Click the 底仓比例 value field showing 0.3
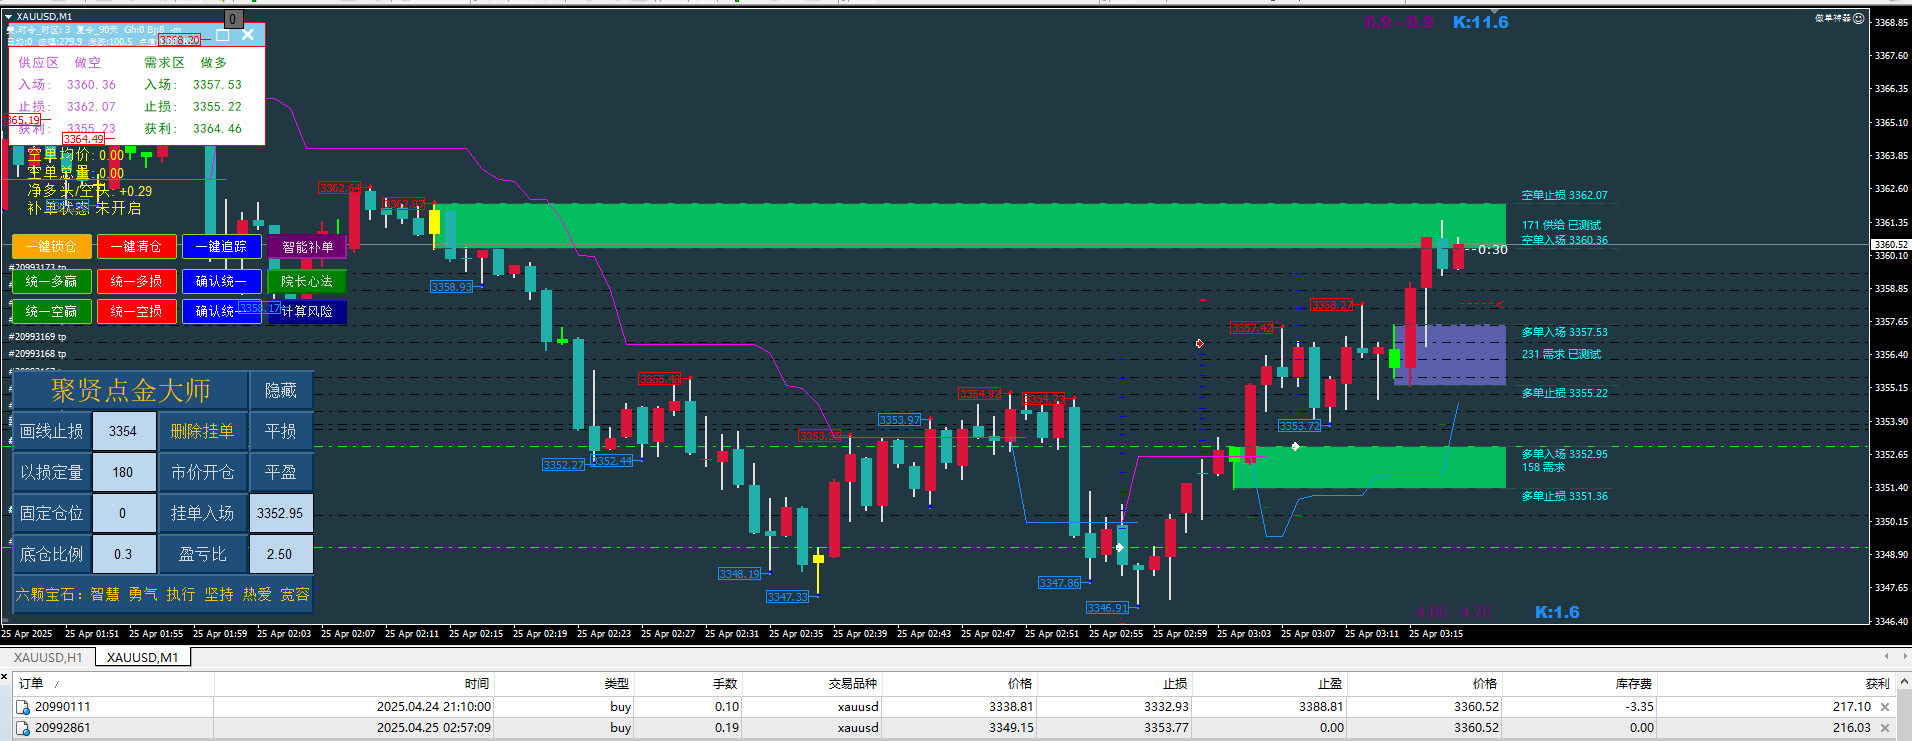 tap(124, 554)
